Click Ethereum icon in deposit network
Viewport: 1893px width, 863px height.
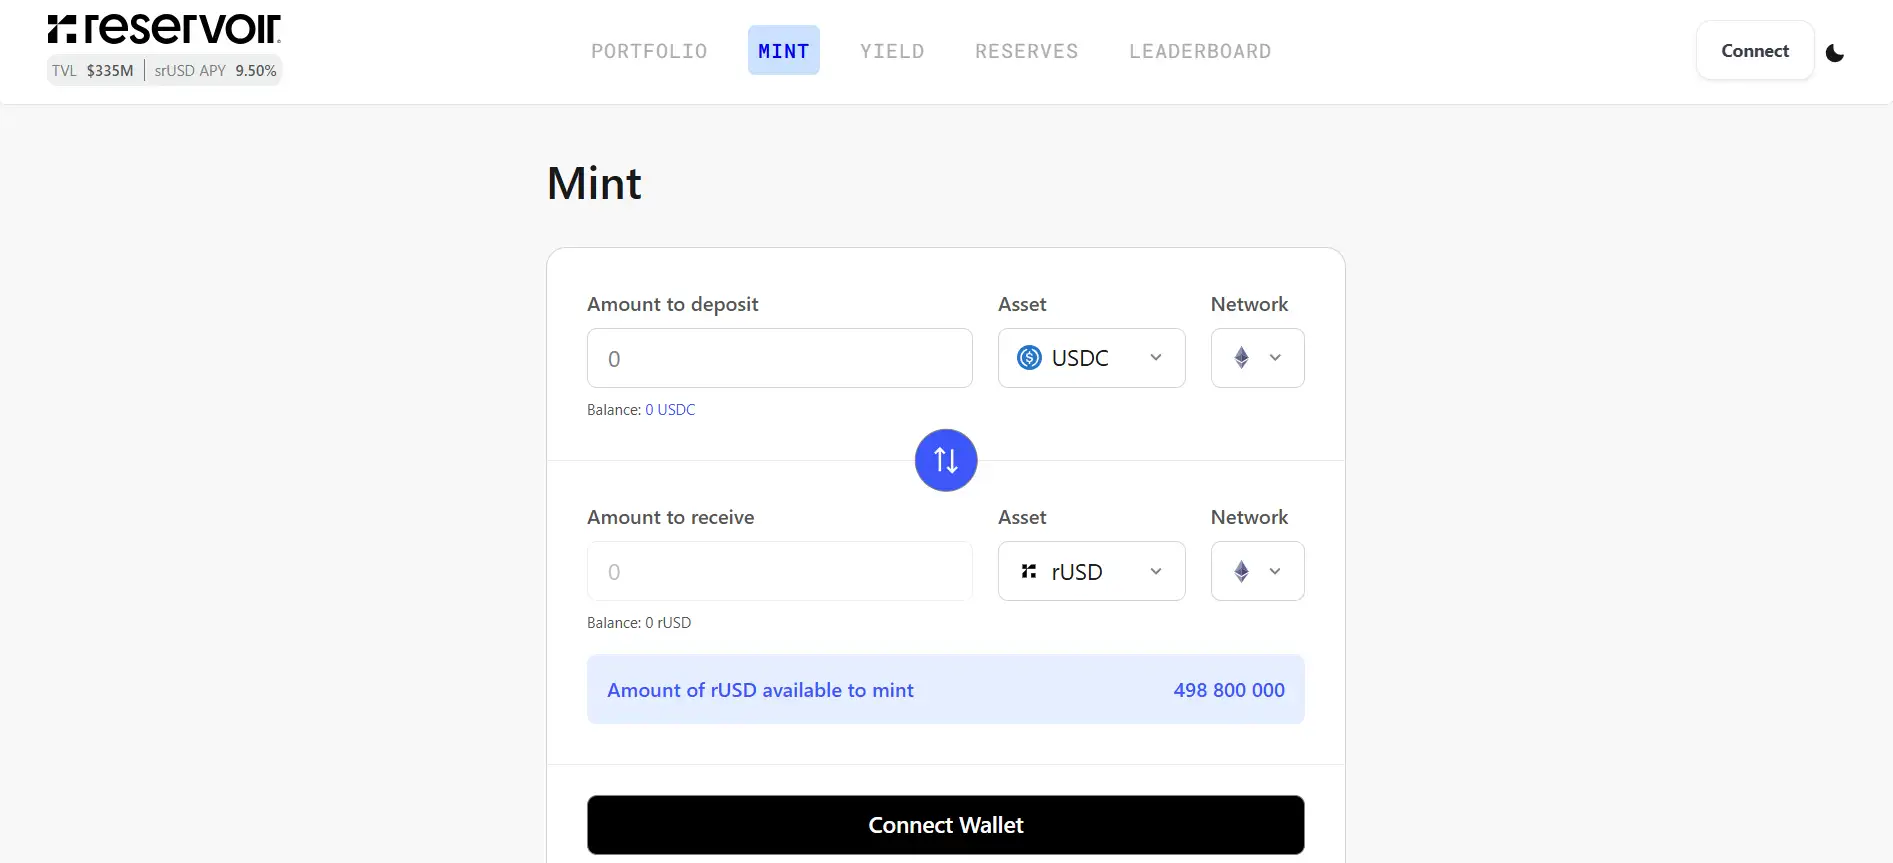(x=1241, y=358)
